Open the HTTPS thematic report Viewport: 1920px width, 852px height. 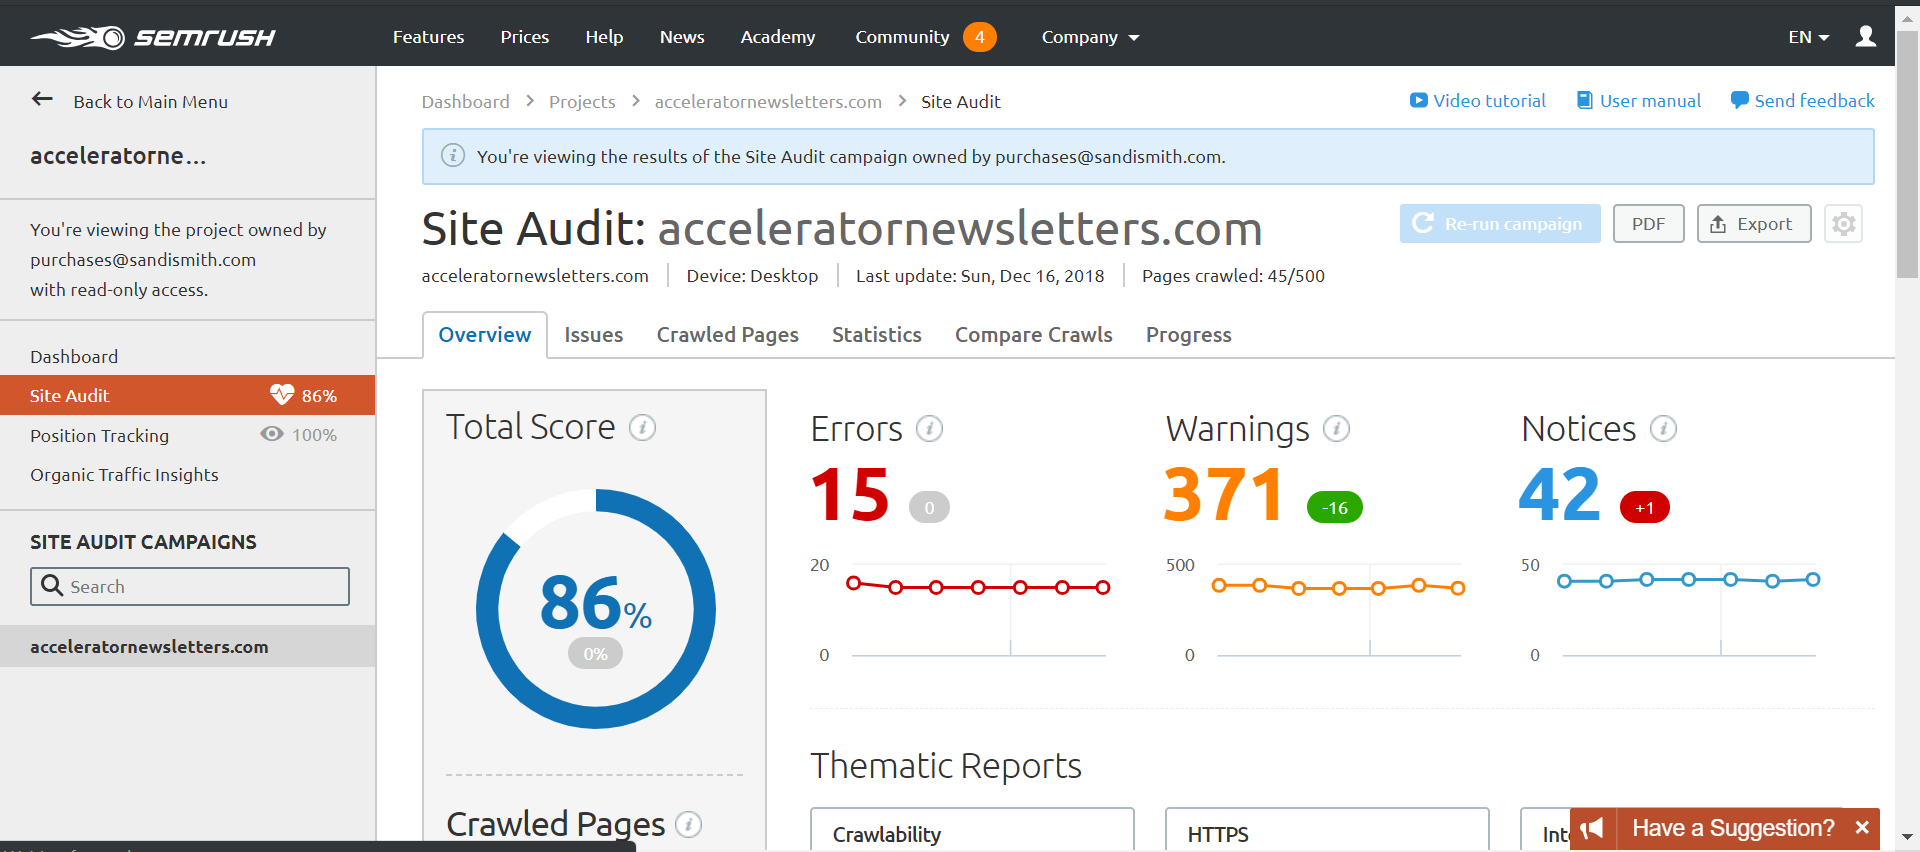1327,829
